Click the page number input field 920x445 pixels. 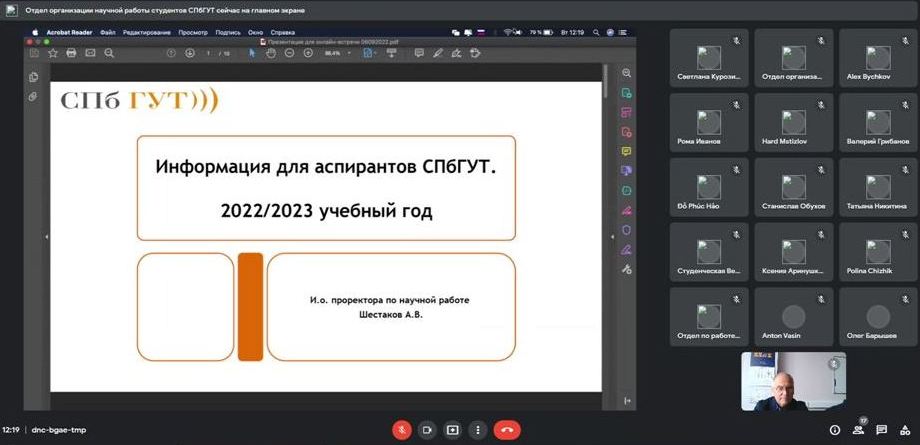[208, 53]
